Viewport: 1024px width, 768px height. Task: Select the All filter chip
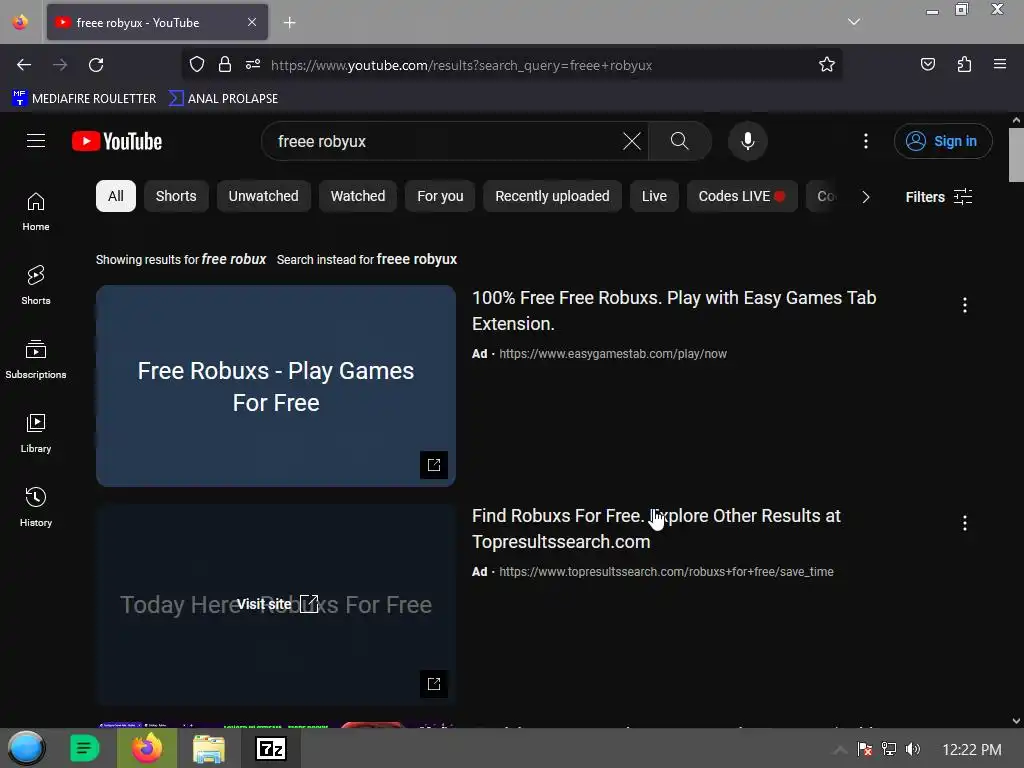tap(116, 196)
